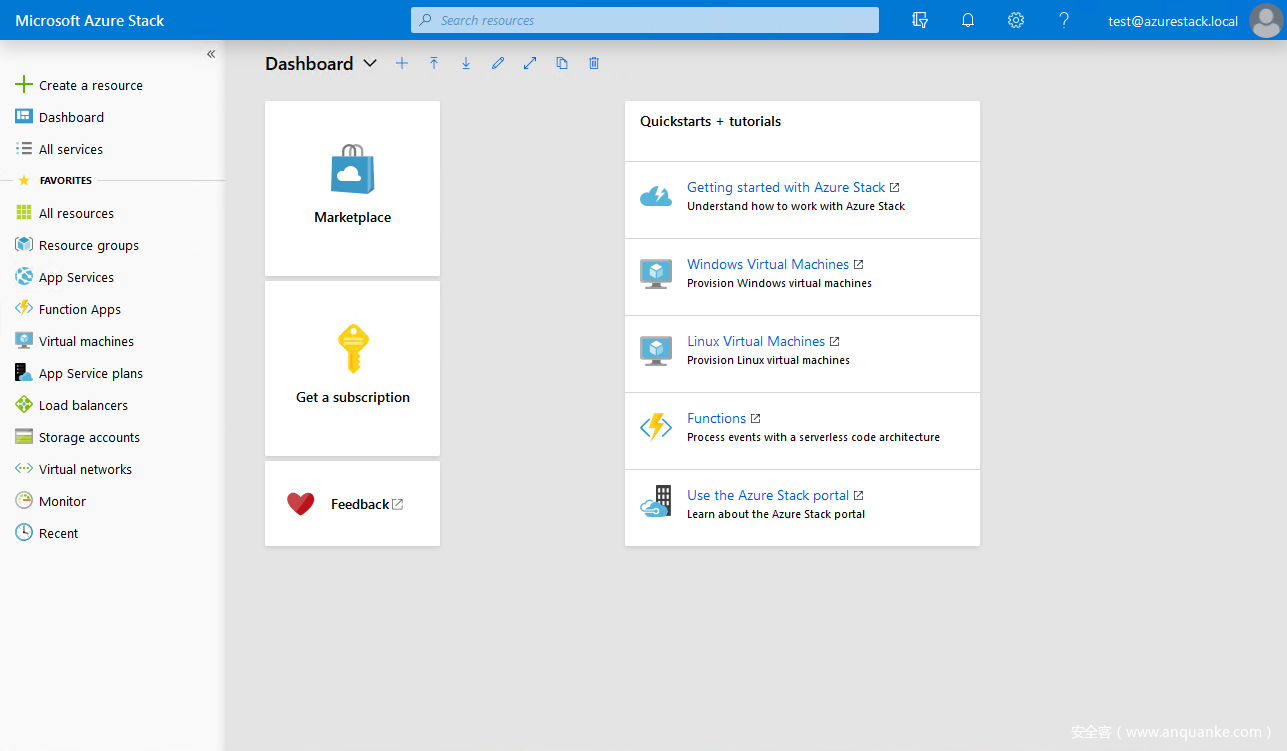Clone the dashboard with copy icon

[562, 63]
